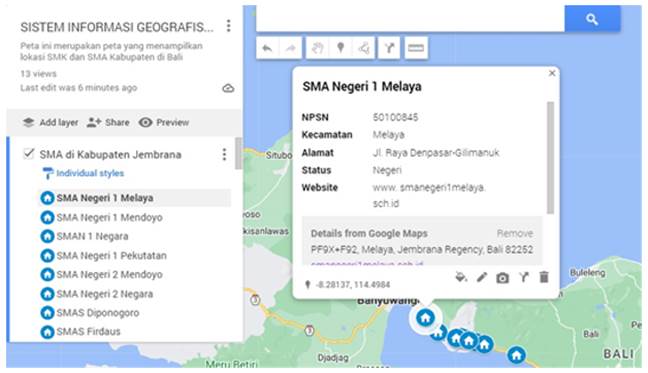
Task: Activate the measure distances ruler tool
Action: 415,48
